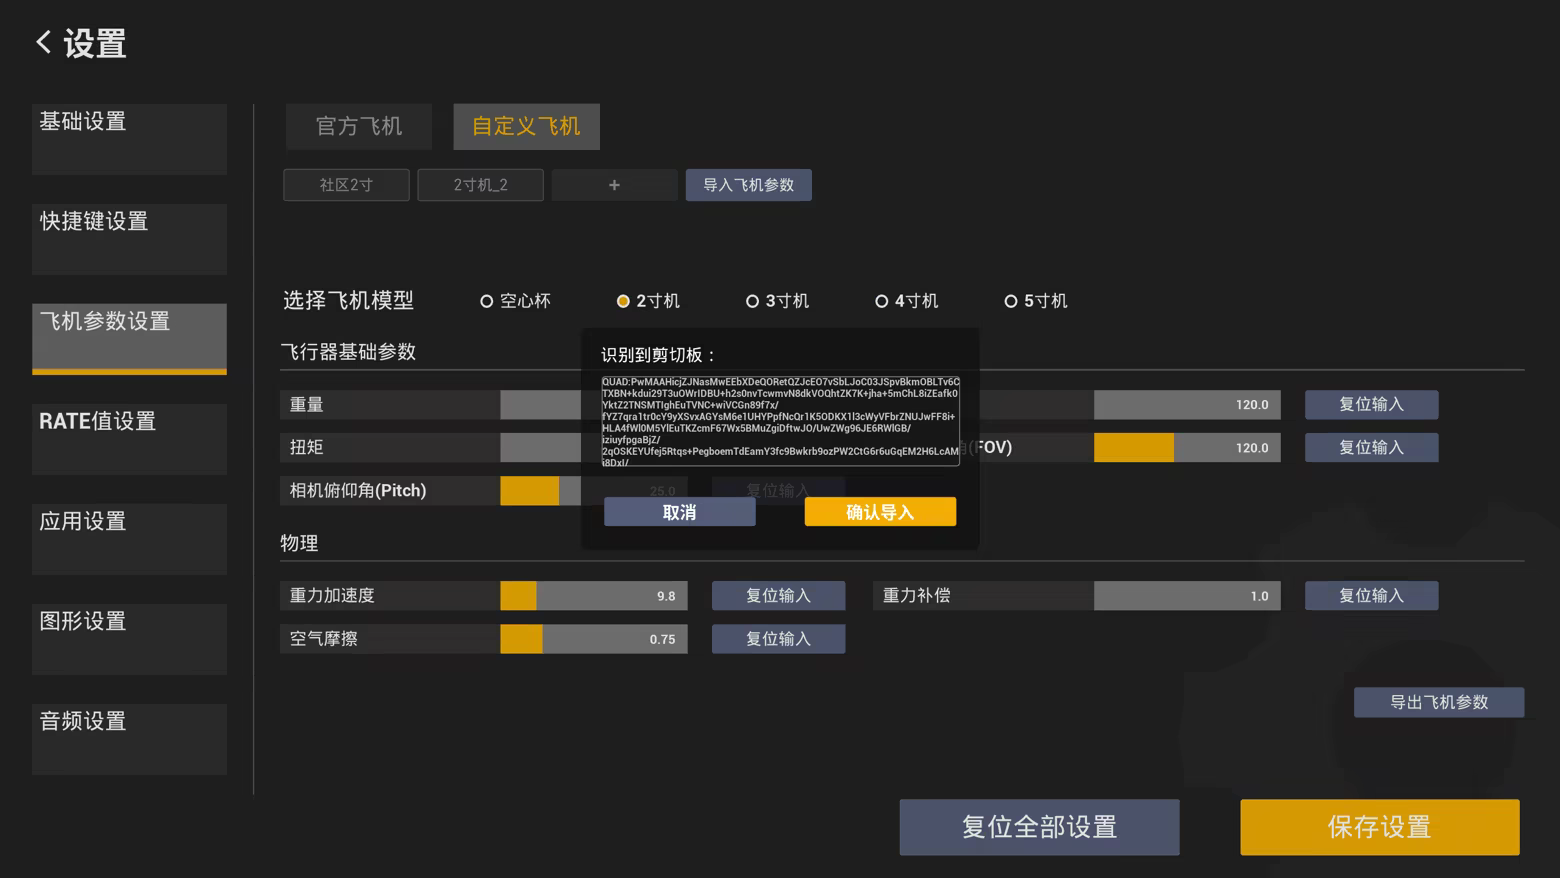Screen dimensions: 1560x878
Task: Go to RATE值设置 section
Action: (129, 438)
